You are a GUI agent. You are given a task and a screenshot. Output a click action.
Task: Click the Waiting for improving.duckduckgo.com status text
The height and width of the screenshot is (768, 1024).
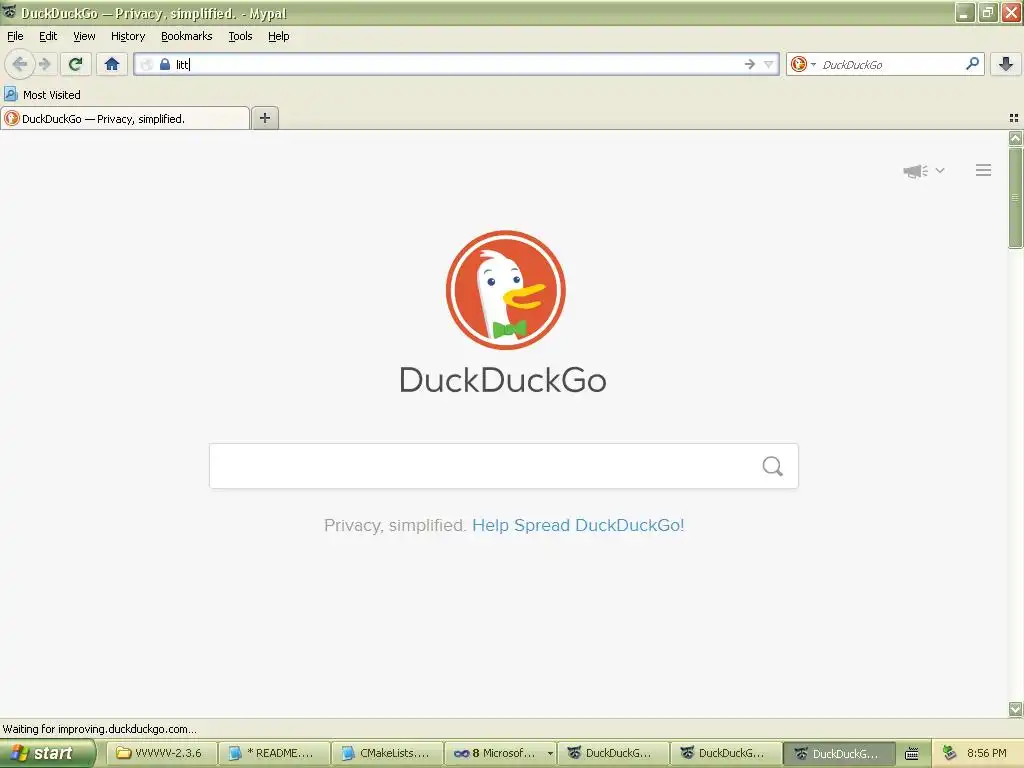(99, 729)
